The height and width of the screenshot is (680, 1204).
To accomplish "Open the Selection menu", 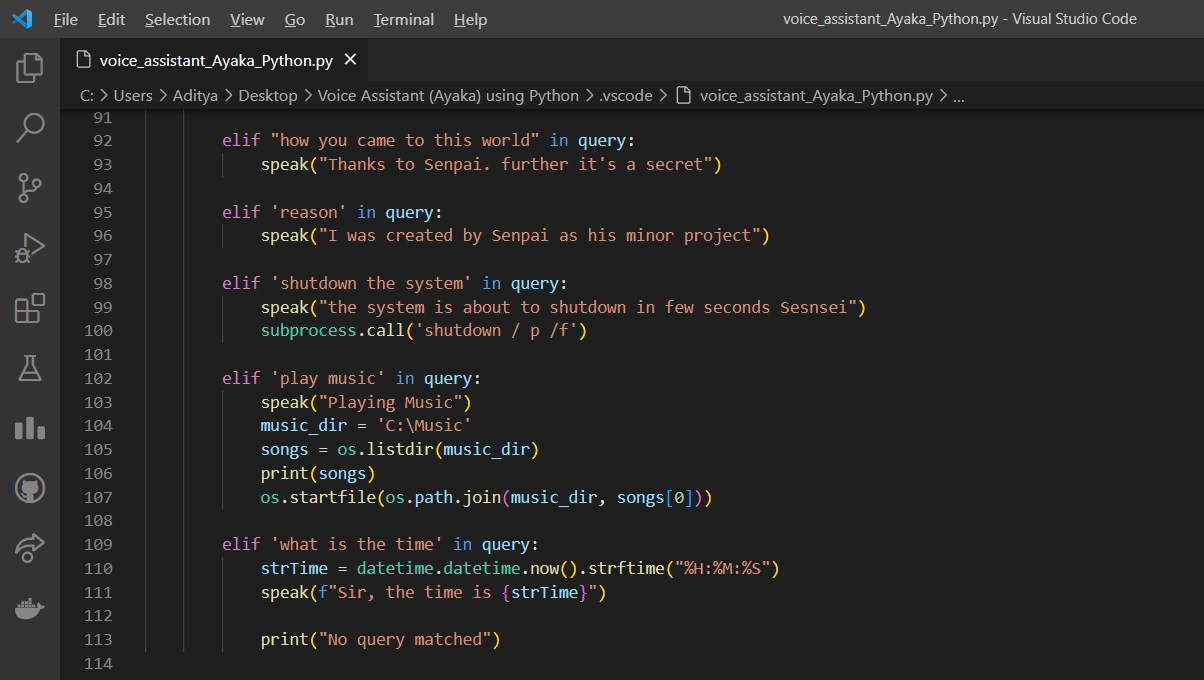I will pos(177,19).
